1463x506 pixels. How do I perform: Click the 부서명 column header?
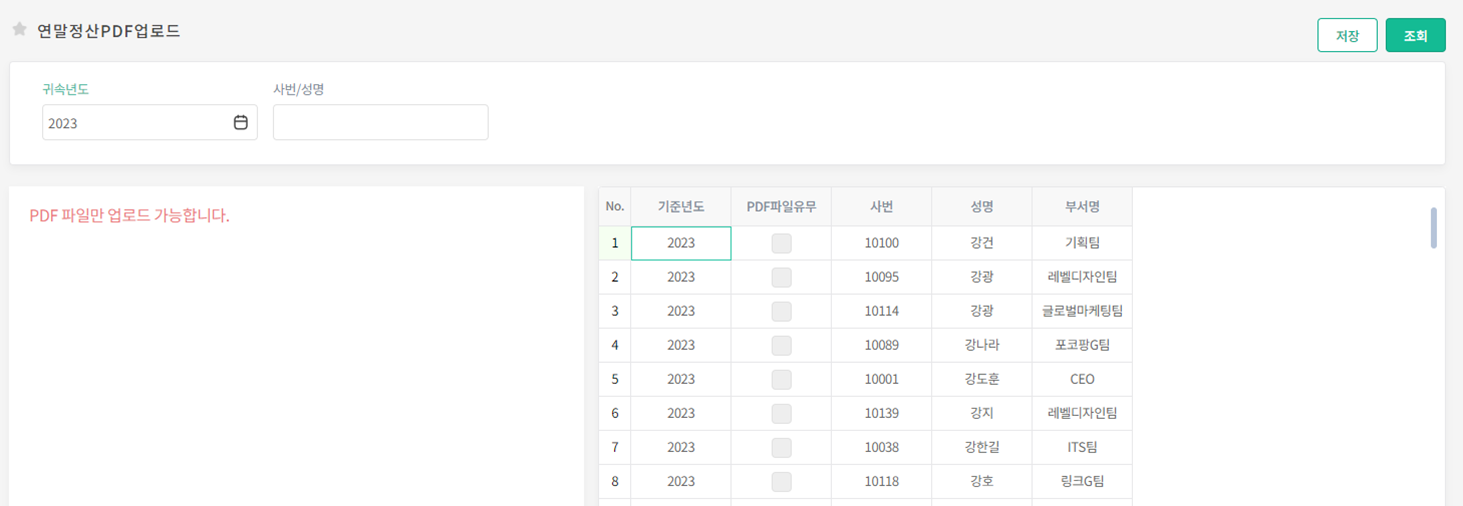1081,207
